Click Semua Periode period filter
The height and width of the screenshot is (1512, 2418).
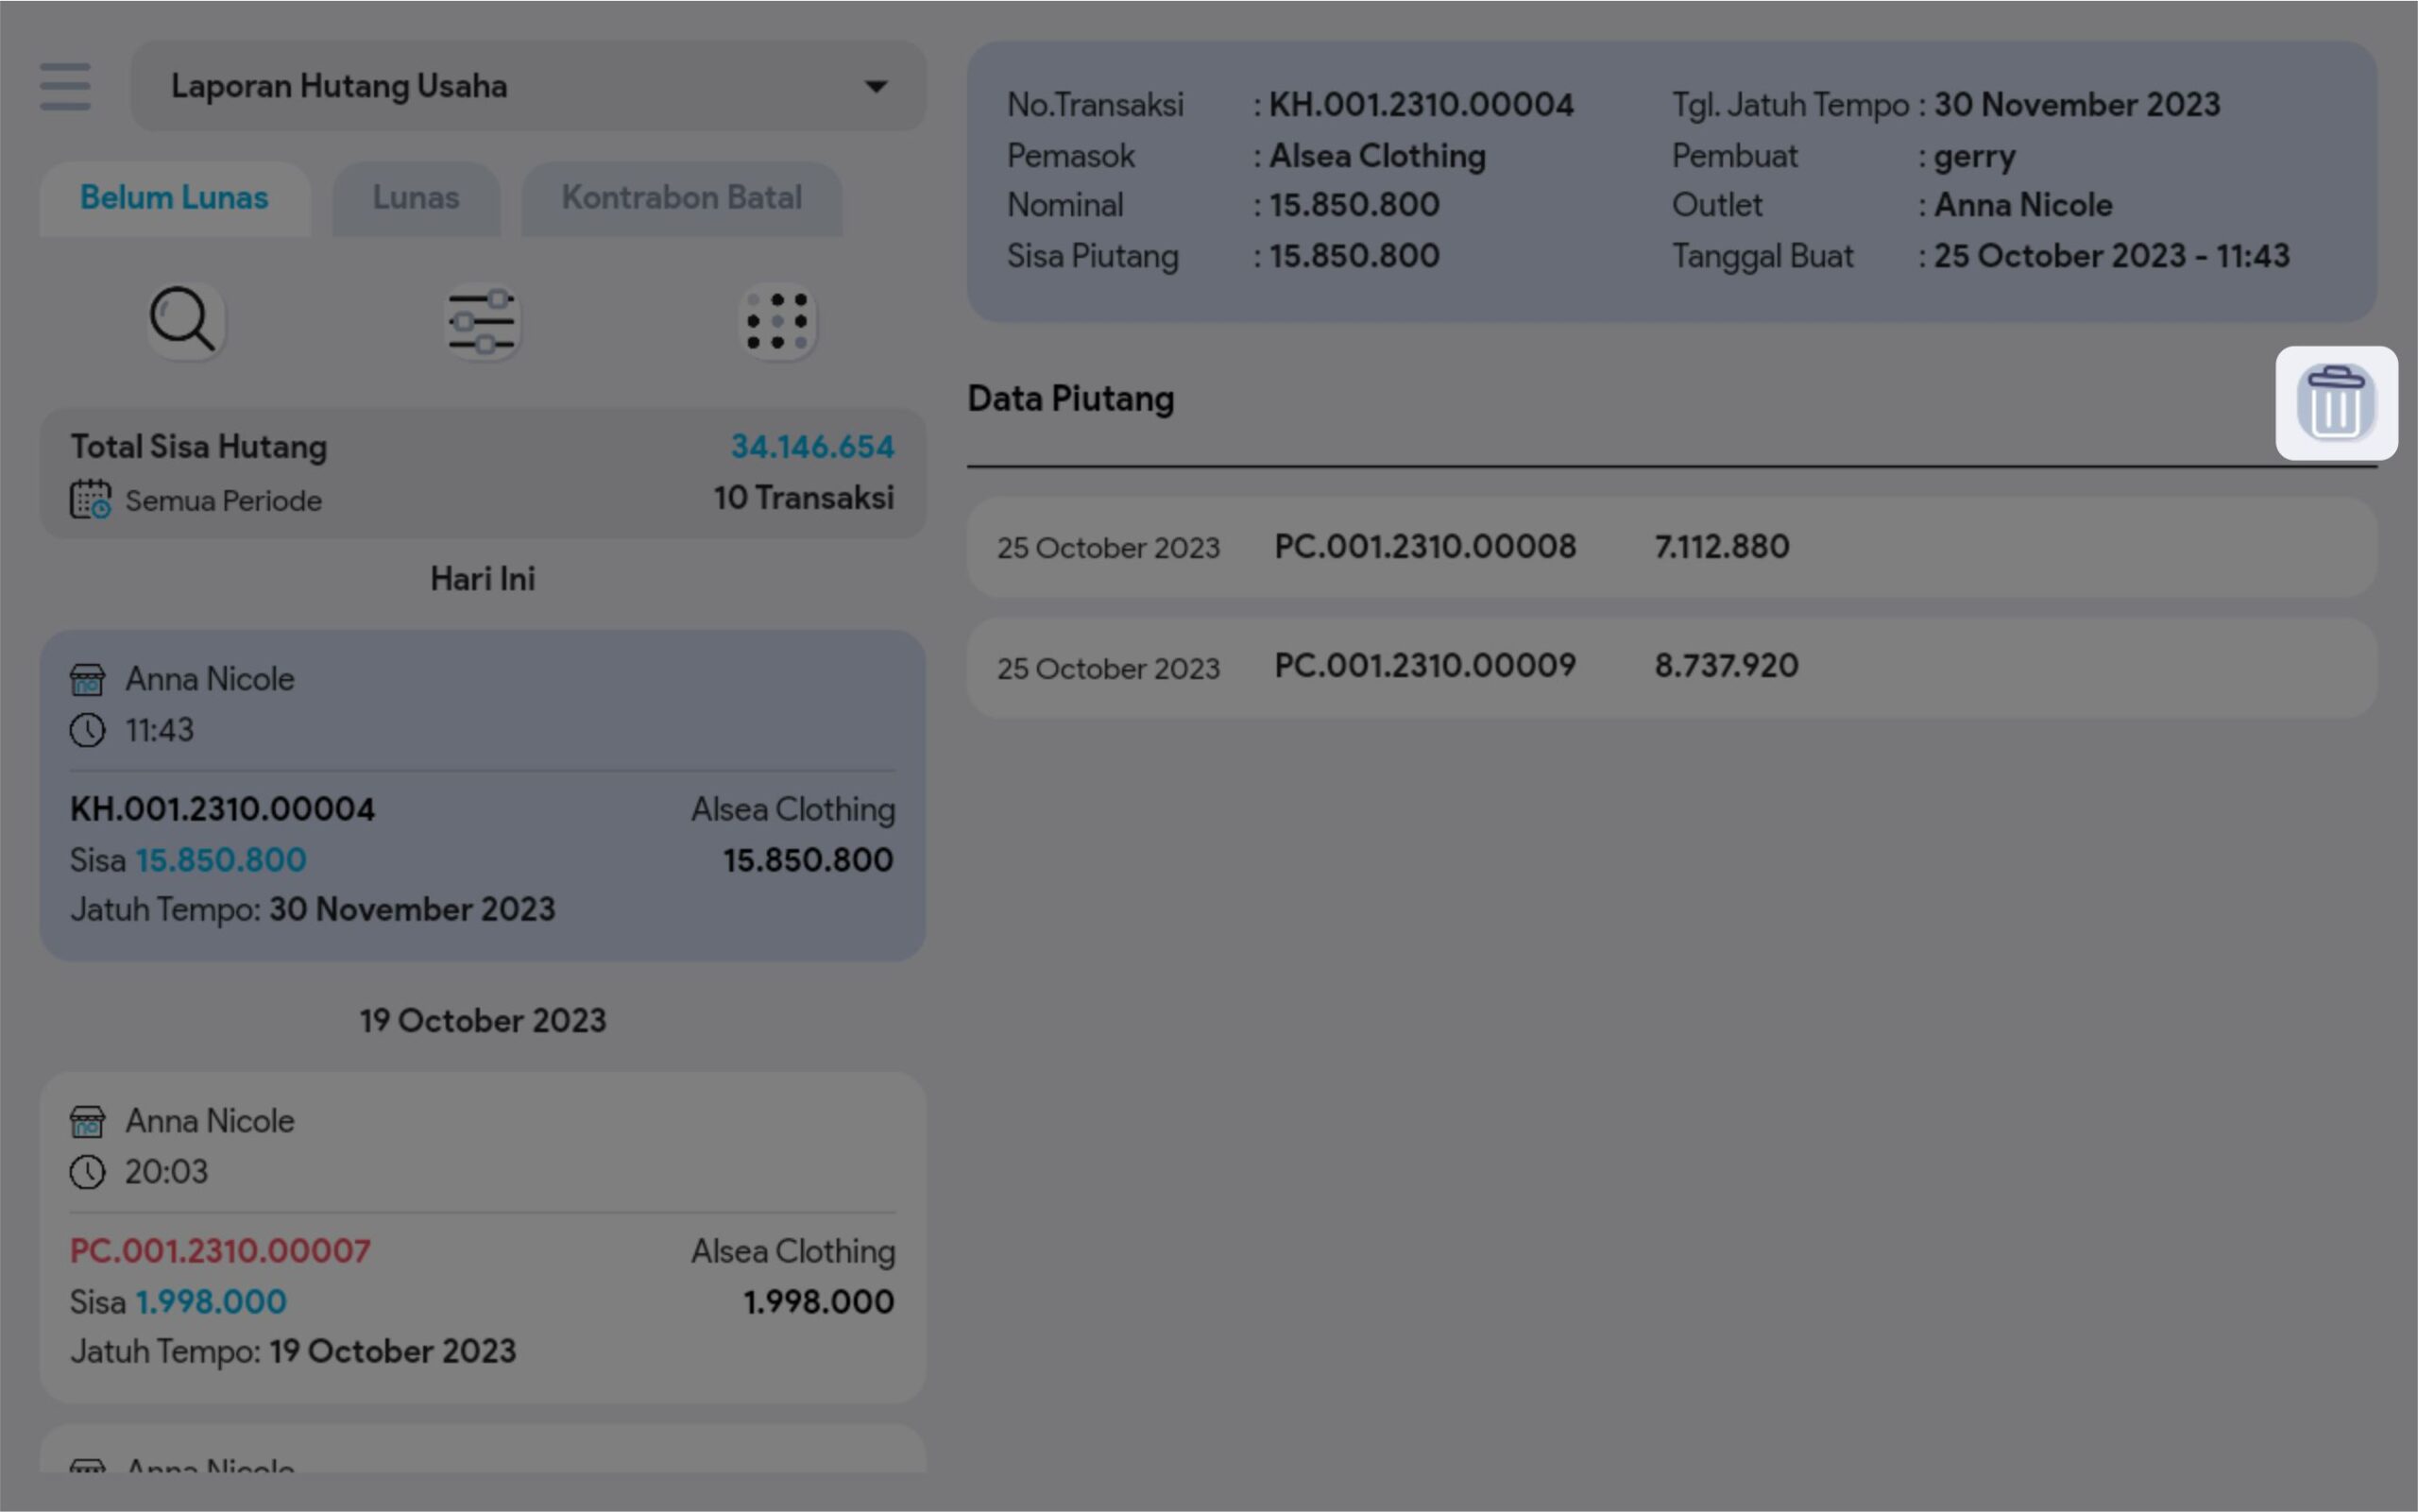(222, 500)
